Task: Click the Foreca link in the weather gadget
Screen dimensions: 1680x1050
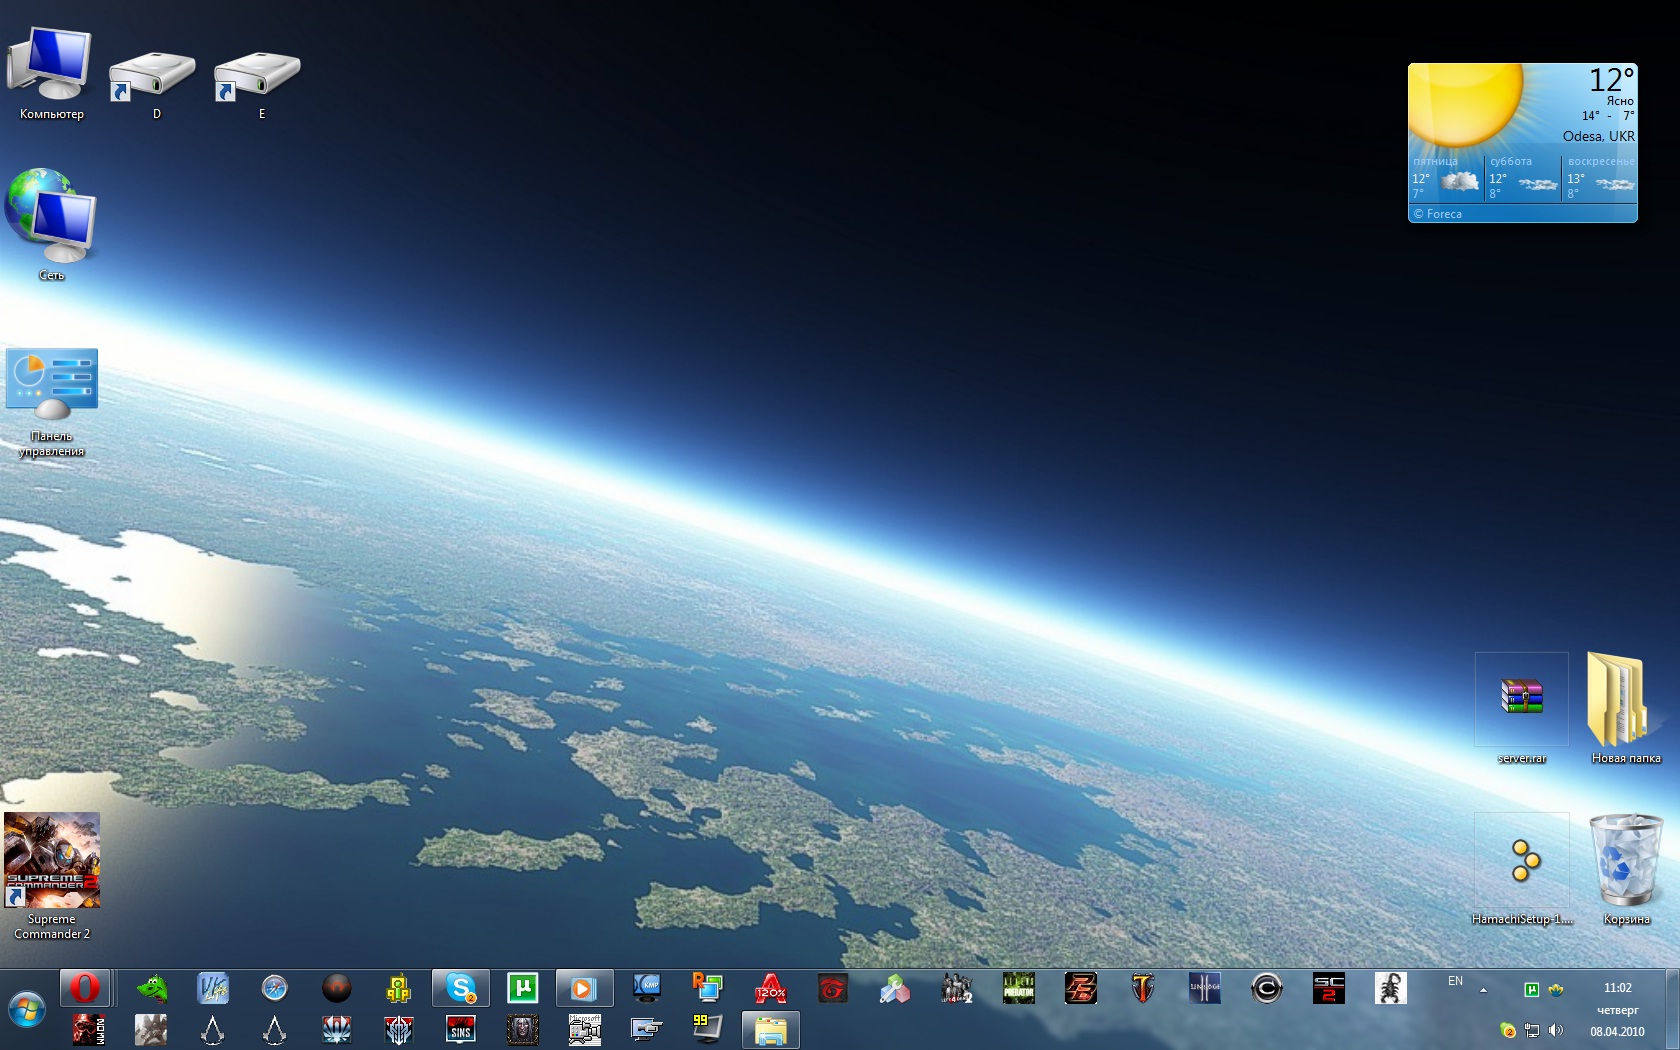Action: 1438,214
